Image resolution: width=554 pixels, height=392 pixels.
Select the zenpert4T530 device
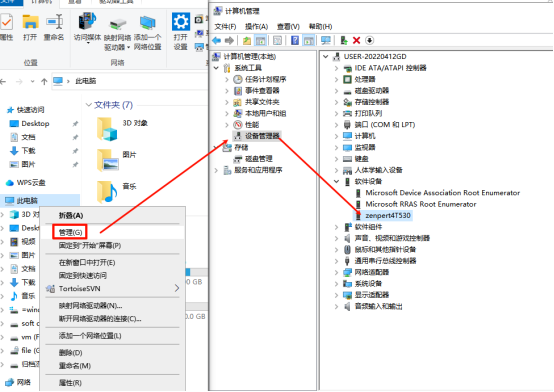388,215
